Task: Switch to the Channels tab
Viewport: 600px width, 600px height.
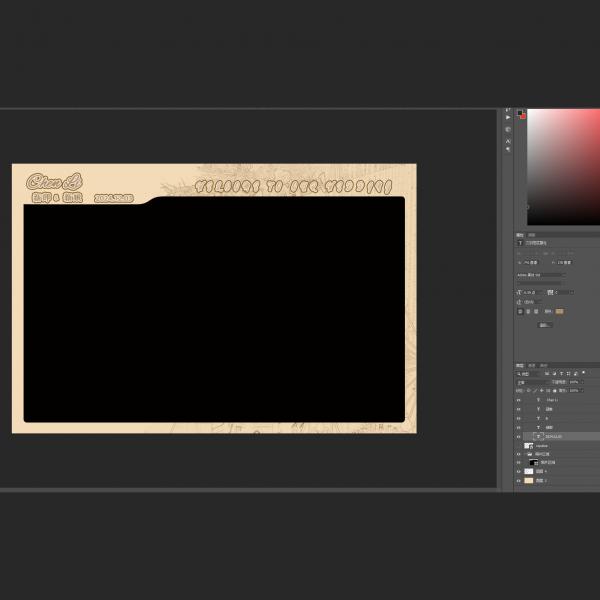Action: [532, 365]
